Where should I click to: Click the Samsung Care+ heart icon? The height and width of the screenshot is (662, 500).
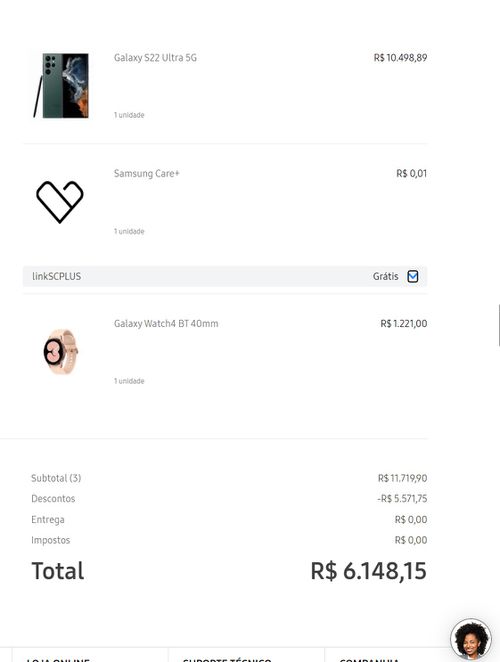click(x=60, y=202)
